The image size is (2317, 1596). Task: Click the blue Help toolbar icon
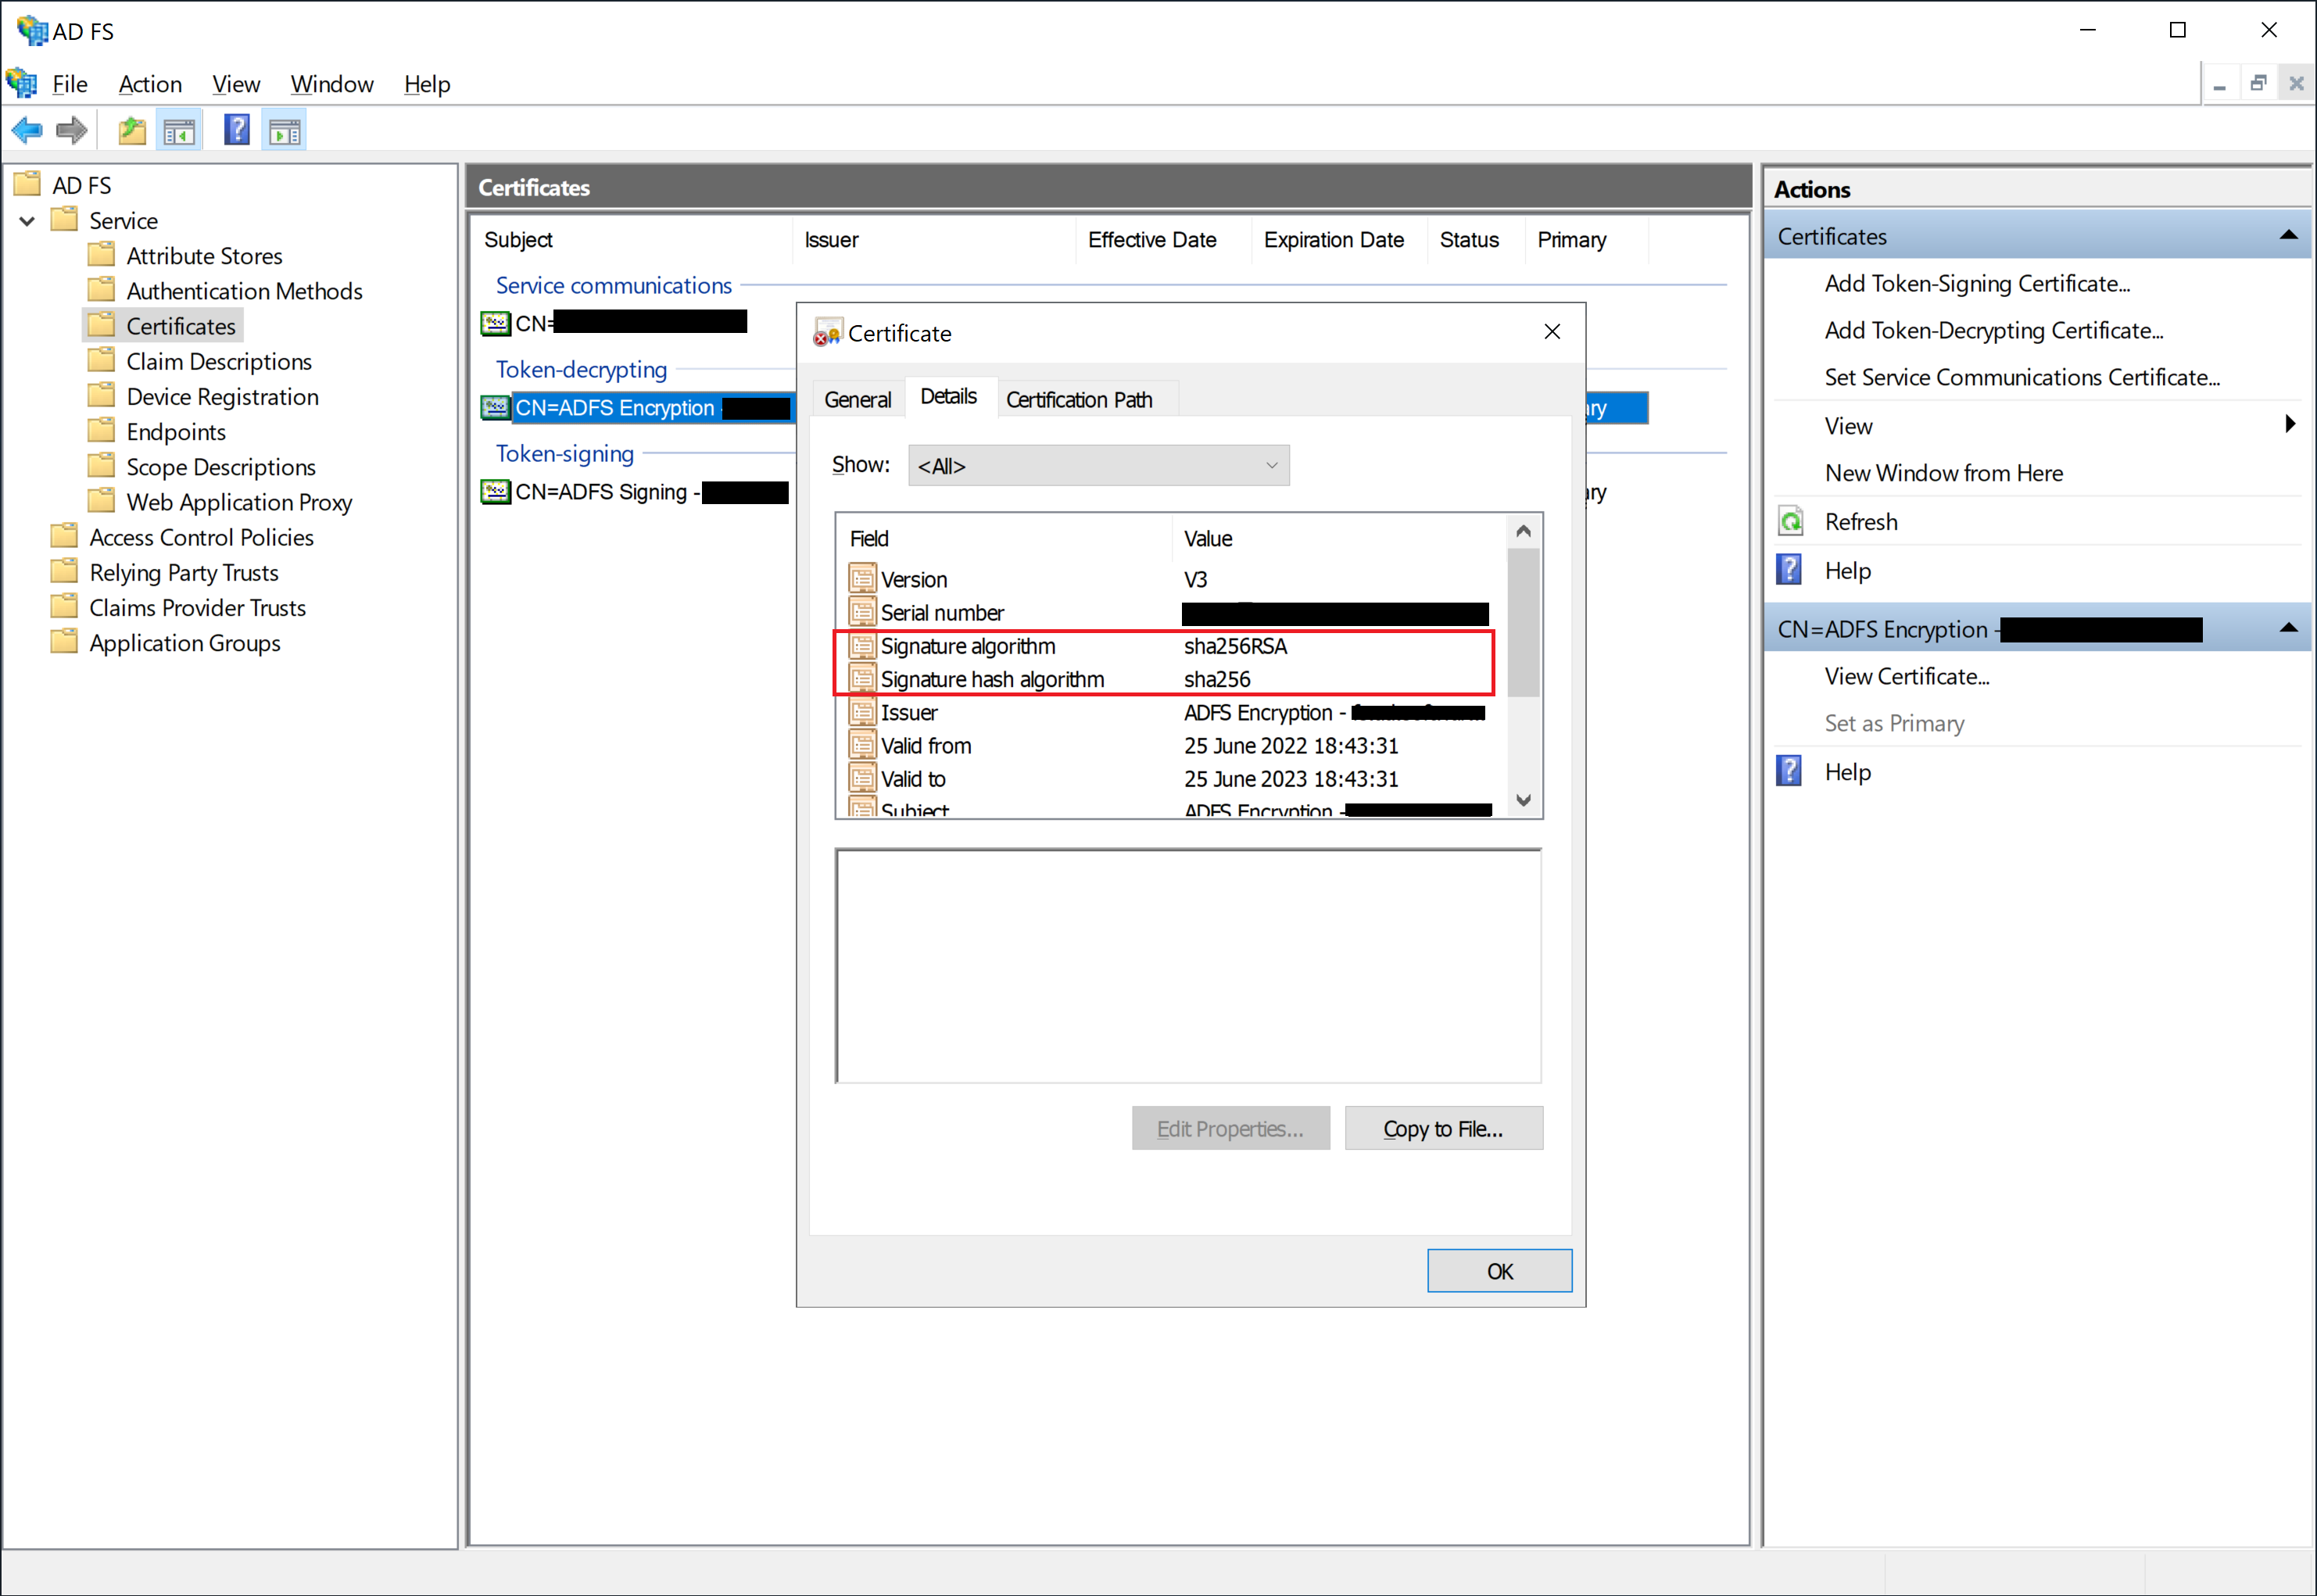tap(237, 130)
